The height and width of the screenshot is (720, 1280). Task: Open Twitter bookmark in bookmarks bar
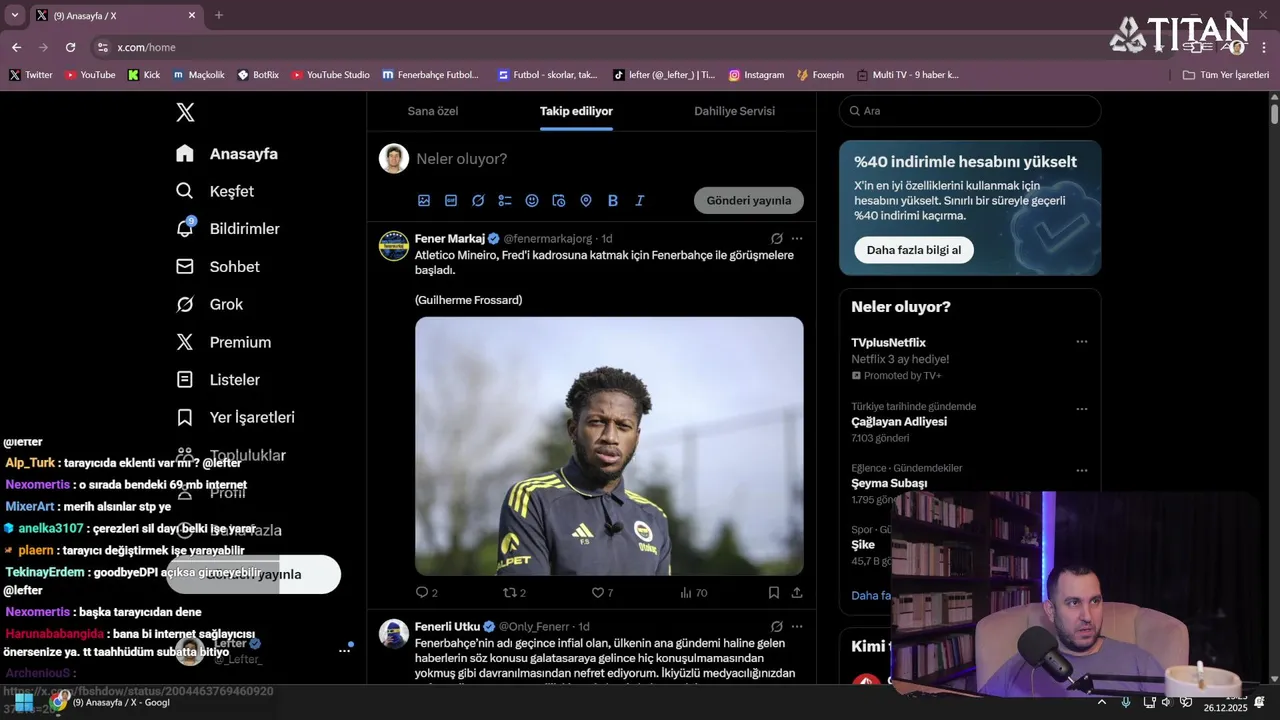[x=31, y=75]
